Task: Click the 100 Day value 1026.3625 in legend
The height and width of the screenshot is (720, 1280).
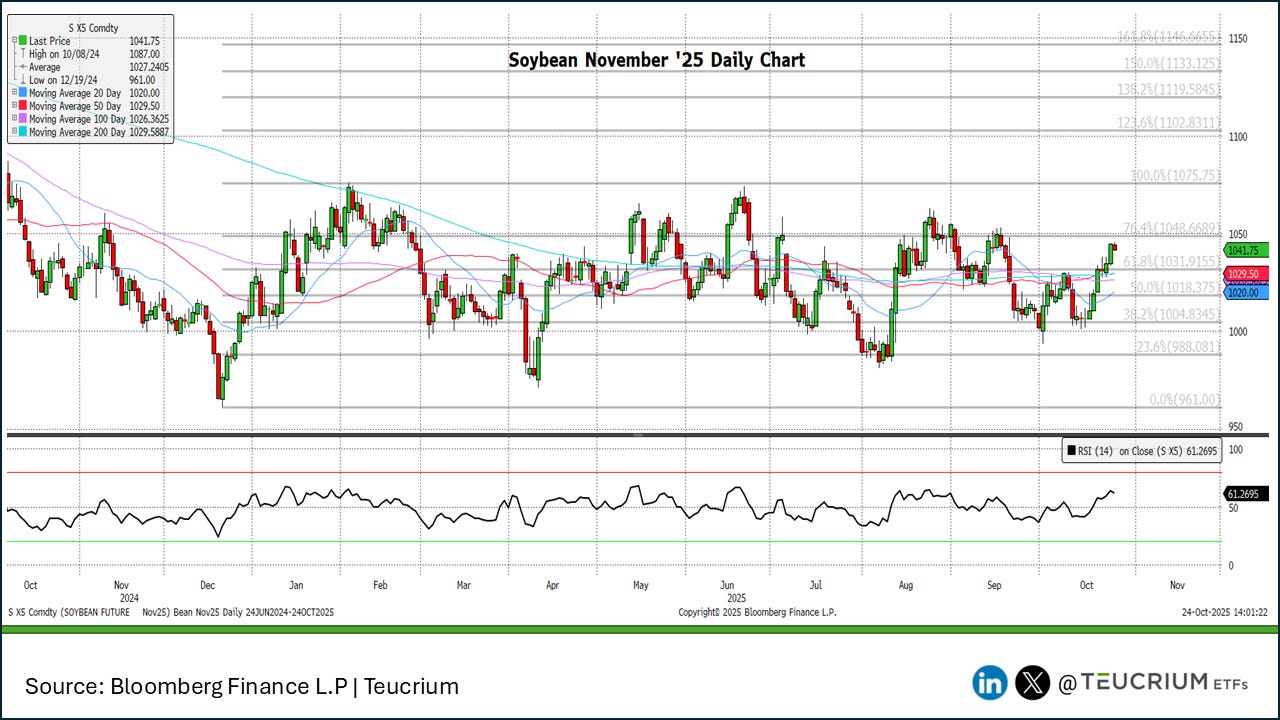Action: coord(149,119)
